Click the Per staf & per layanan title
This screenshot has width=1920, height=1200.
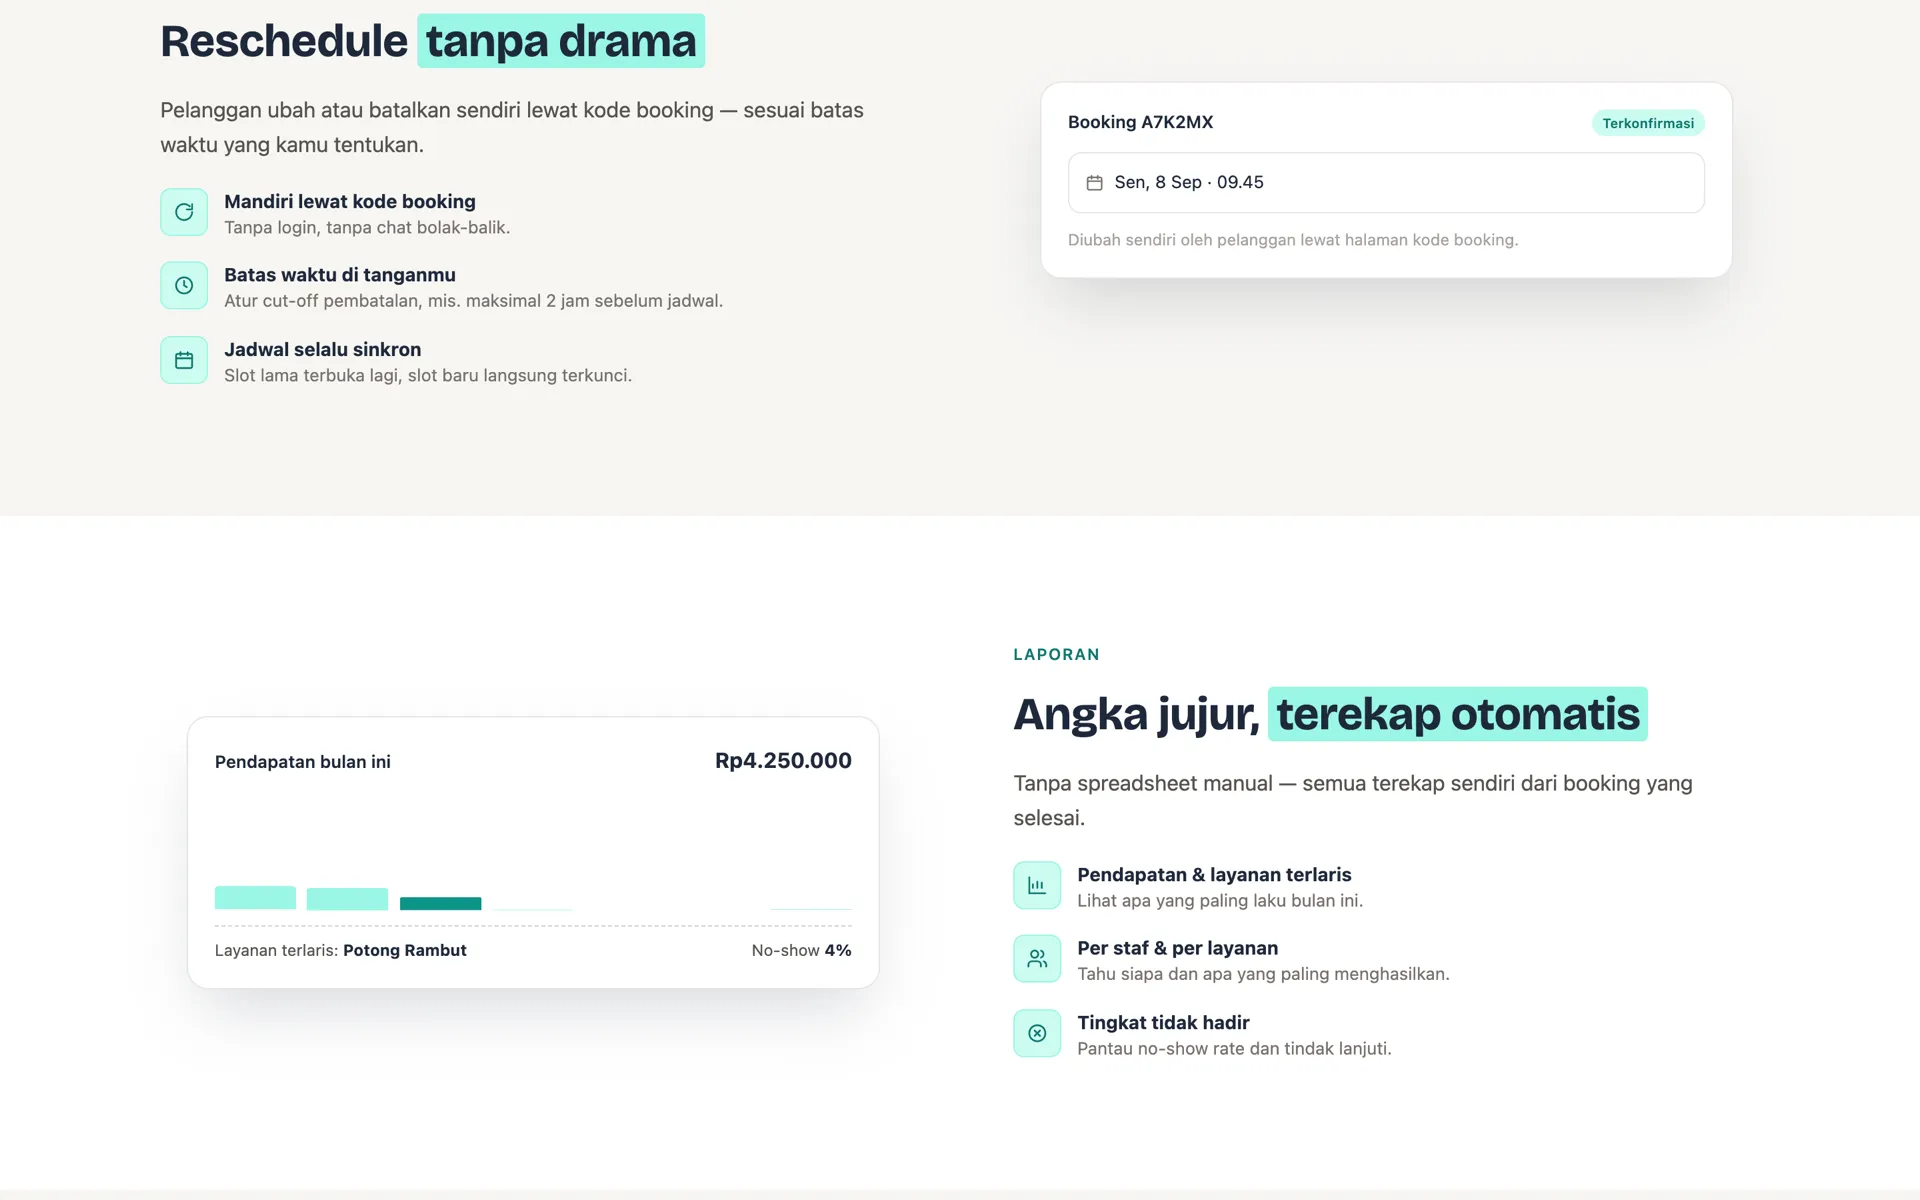[x=1177, y=948]
